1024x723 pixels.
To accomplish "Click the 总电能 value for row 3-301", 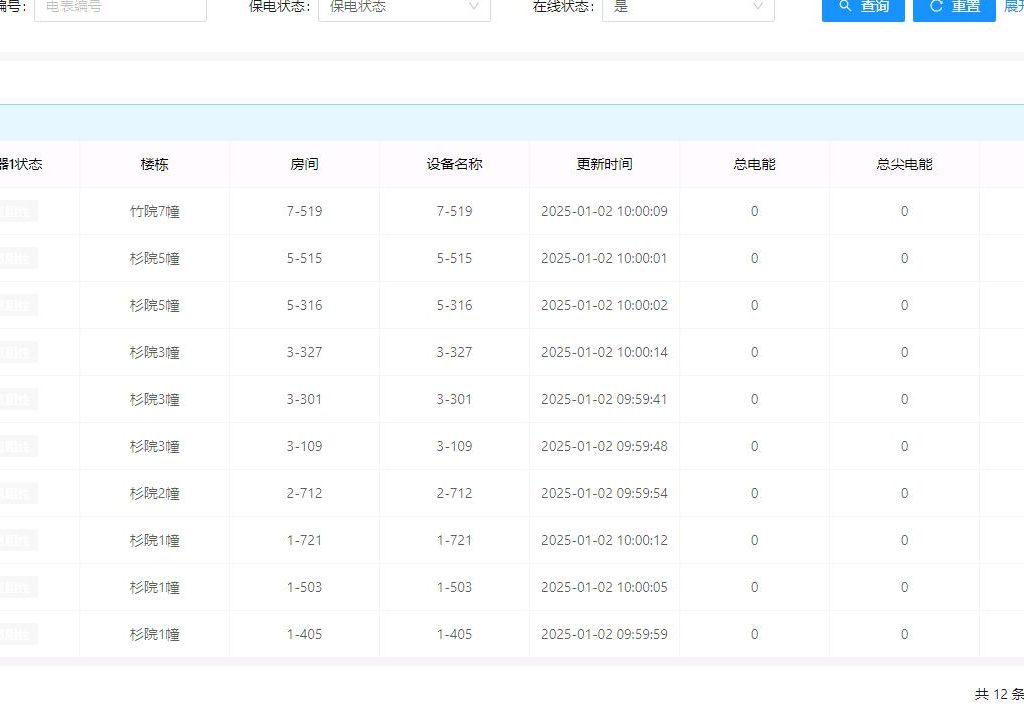I will coord(754,400).
